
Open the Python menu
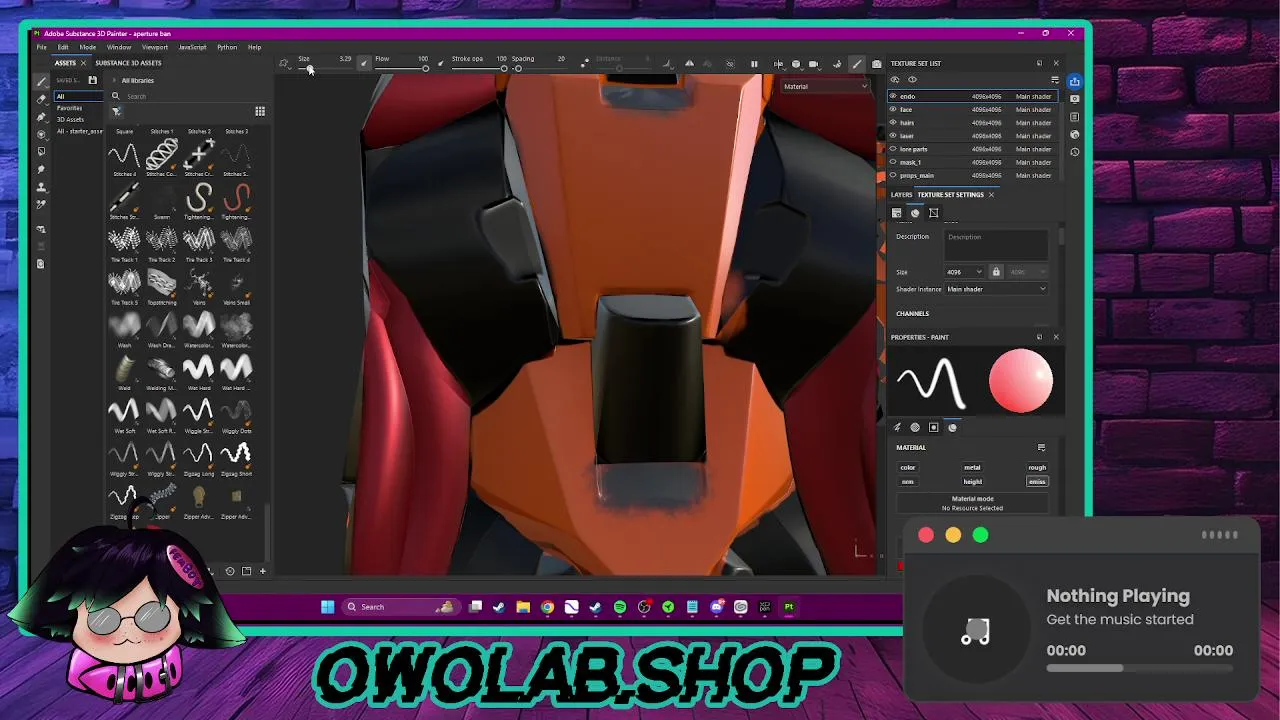227,47
